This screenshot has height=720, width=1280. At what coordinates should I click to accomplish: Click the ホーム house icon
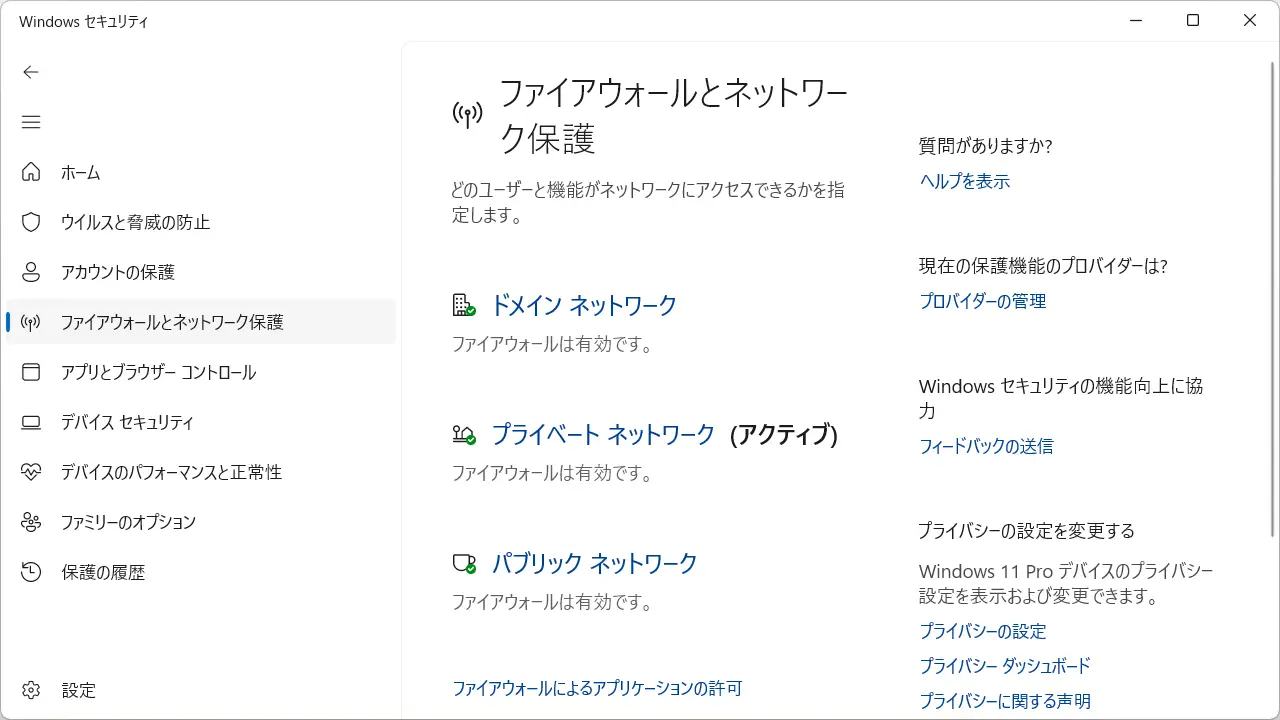pos(31,172)
